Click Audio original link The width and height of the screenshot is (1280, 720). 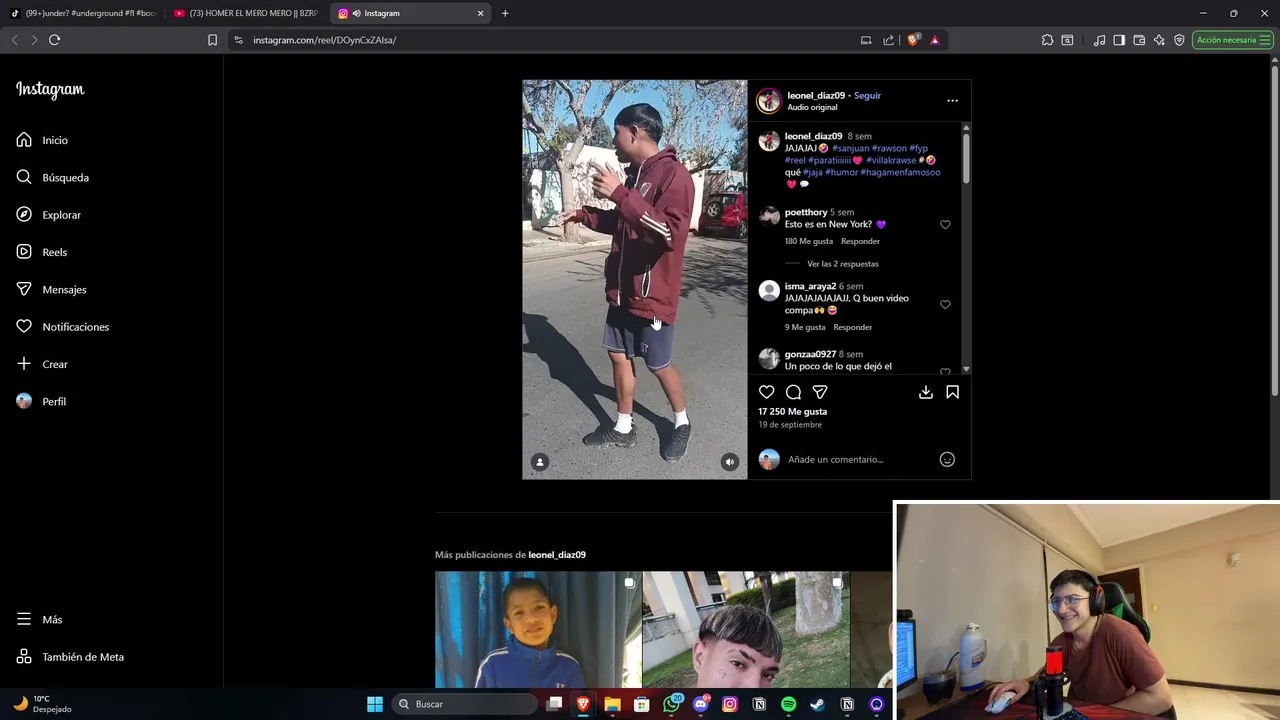coord(812,107)
